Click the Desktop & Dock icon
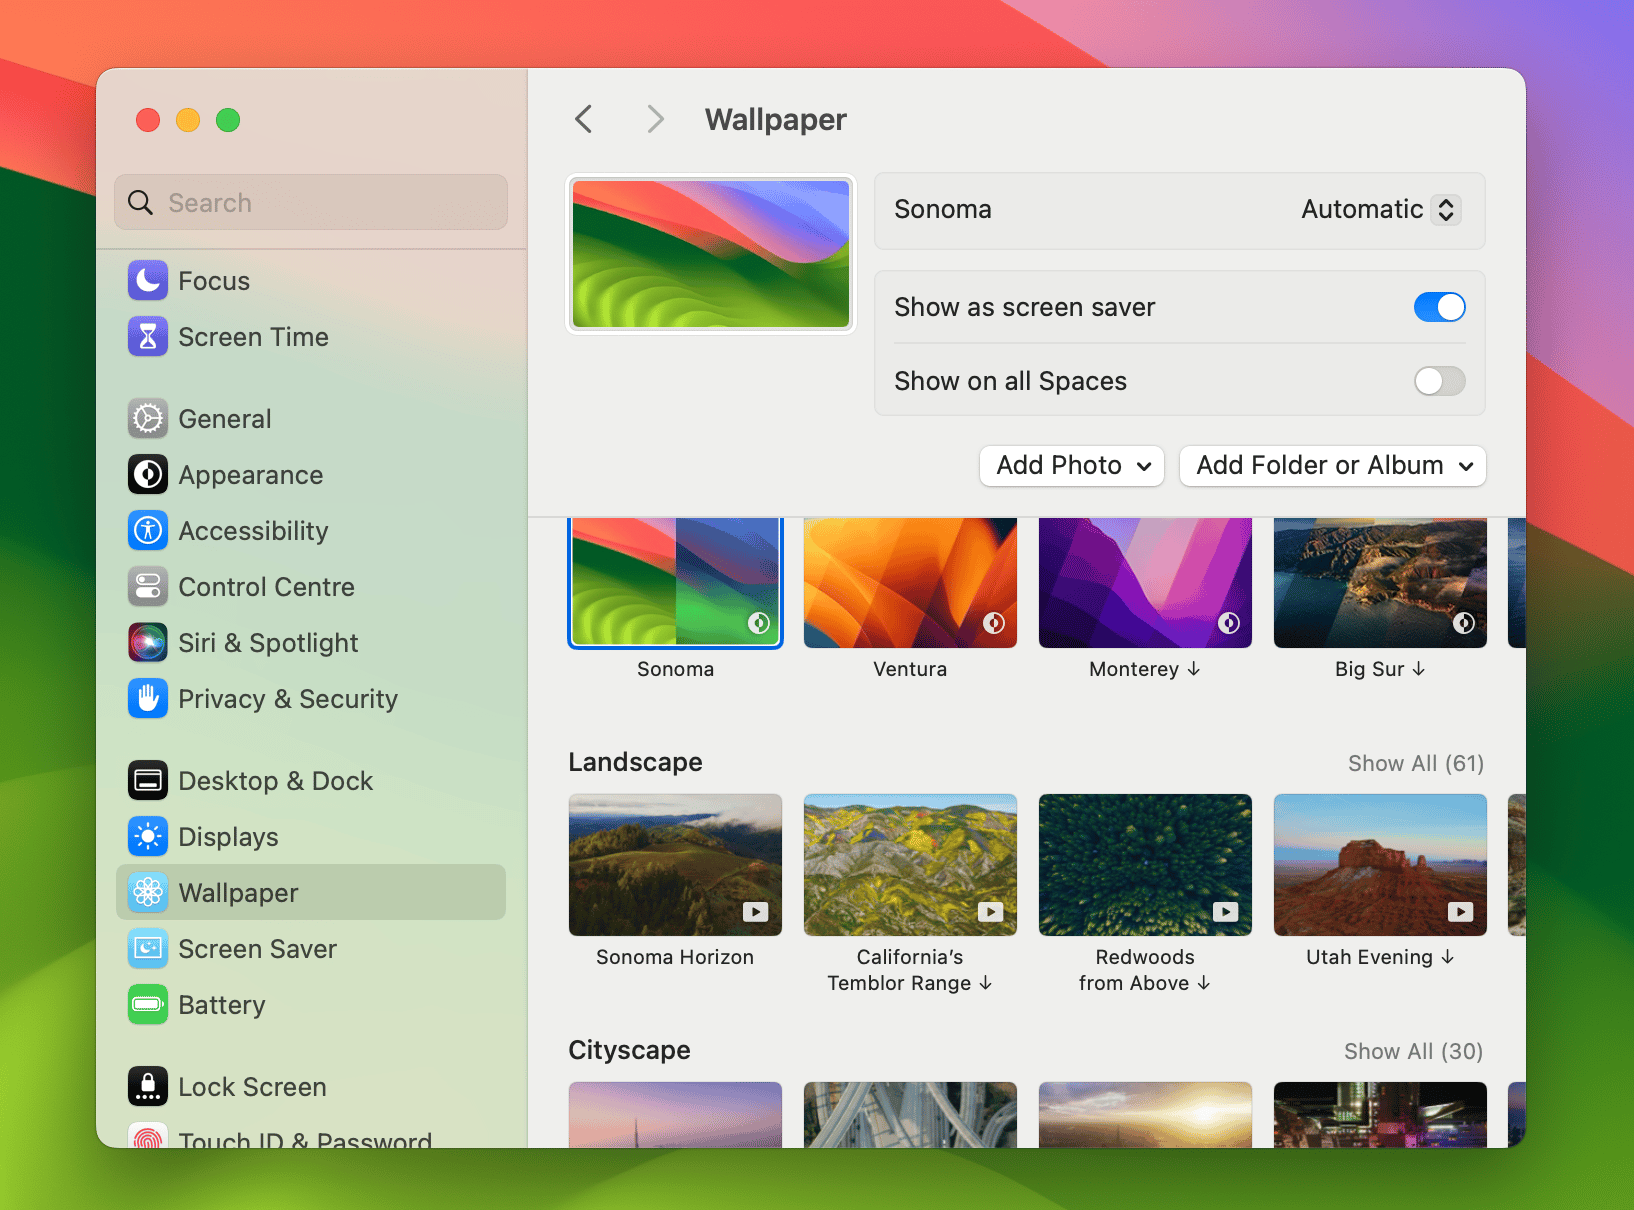The width and height of the screenshot is (1634, 1210). (x=148, y=781)
